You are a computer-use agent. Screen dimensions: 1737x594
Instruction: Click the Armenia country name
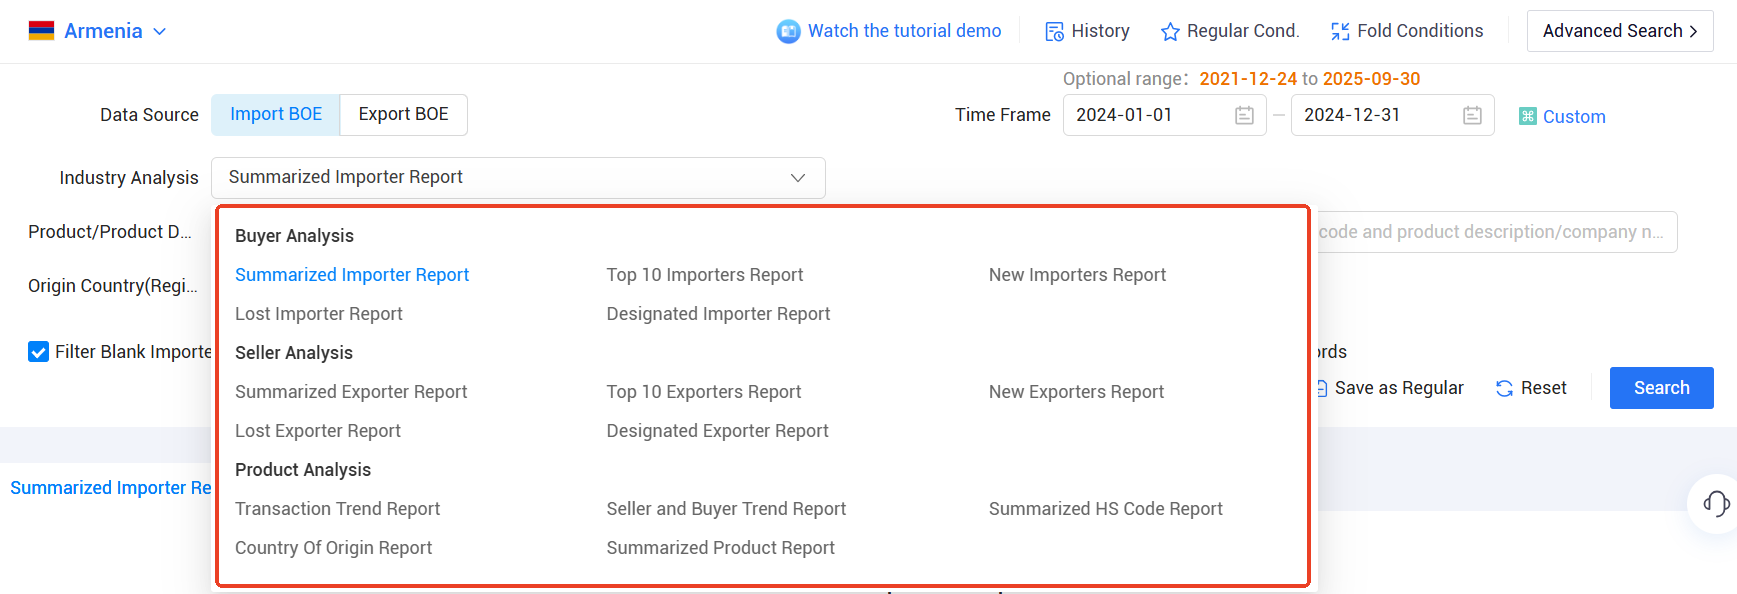coord(103,31)
